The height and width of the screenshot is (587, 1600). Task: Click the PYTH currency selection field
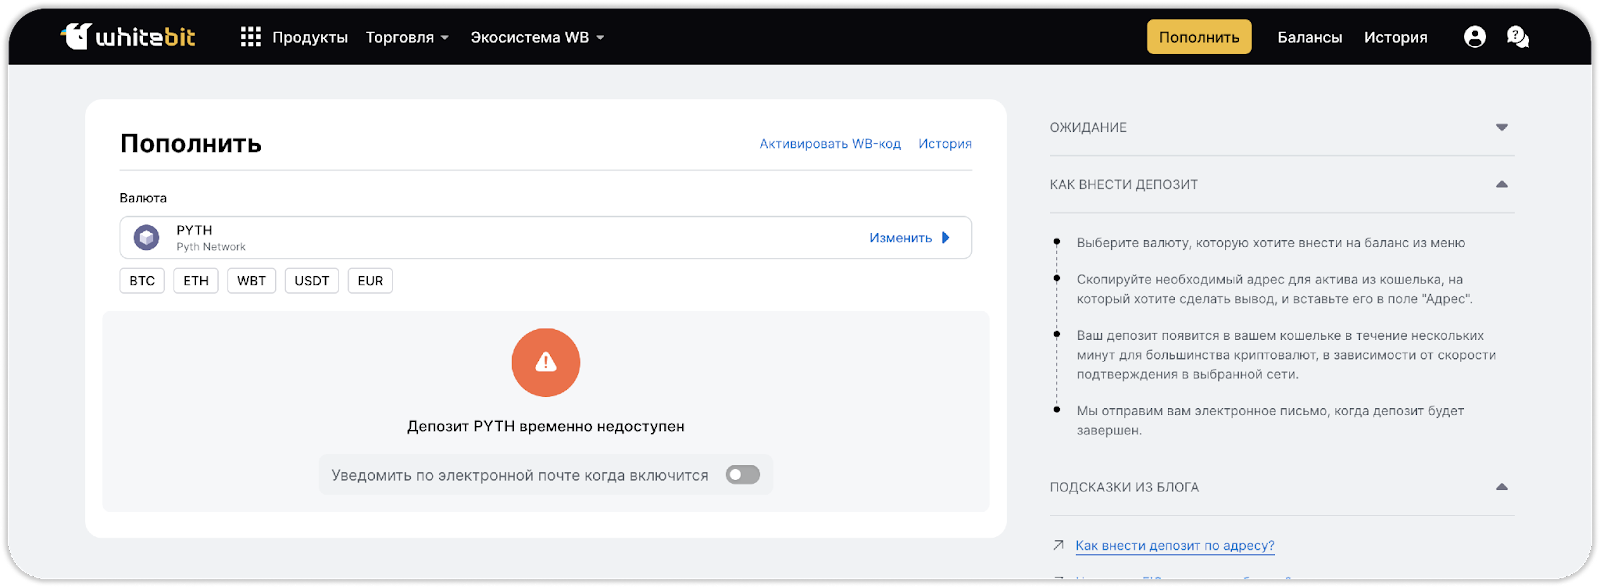pos(500,238)
